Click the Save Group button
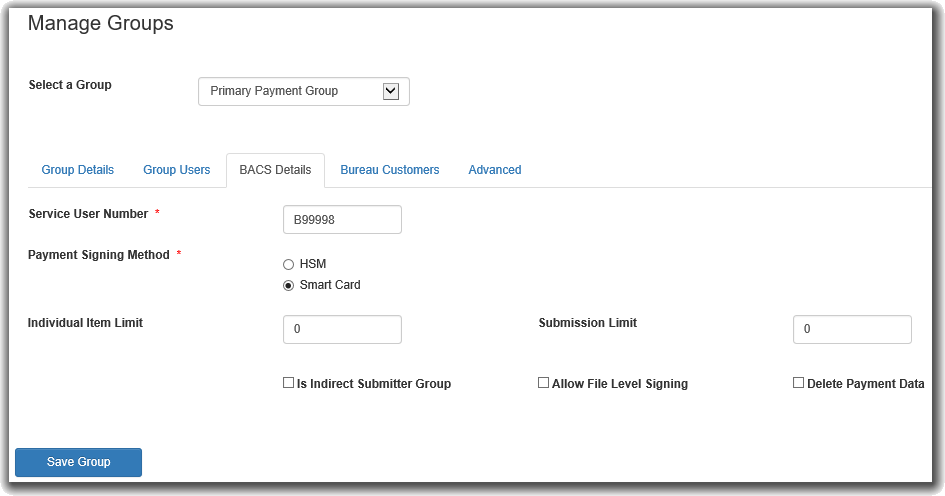 tap(78, 462)
